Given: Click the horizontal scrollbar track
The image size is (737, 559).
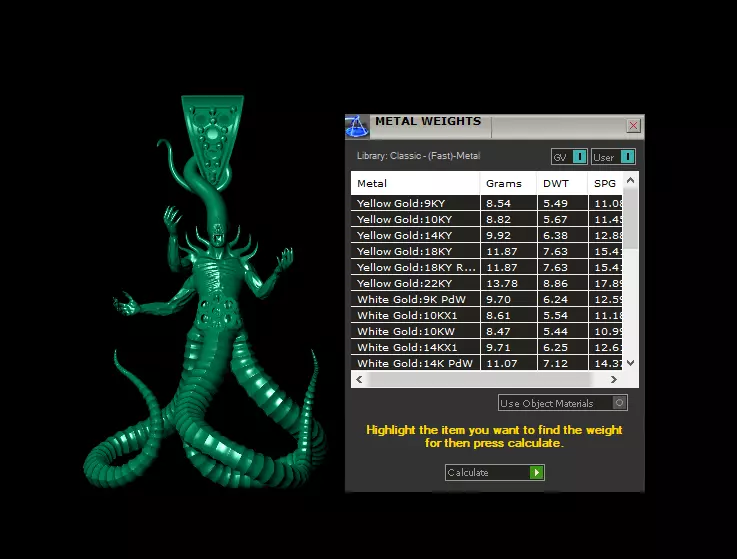Looking at the screenshot, I should coord(486,379).
